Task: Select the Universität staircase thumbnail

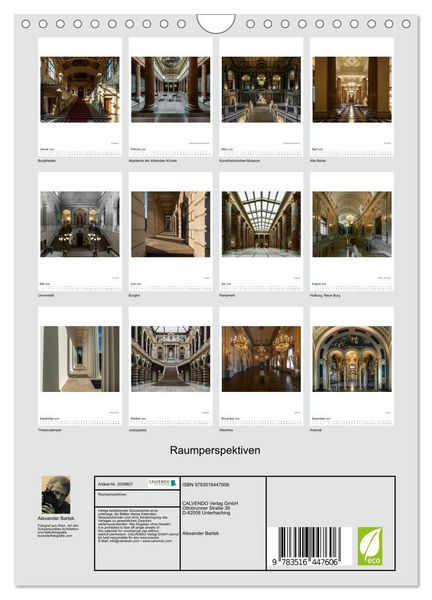Action: click(x=80, y=224)
